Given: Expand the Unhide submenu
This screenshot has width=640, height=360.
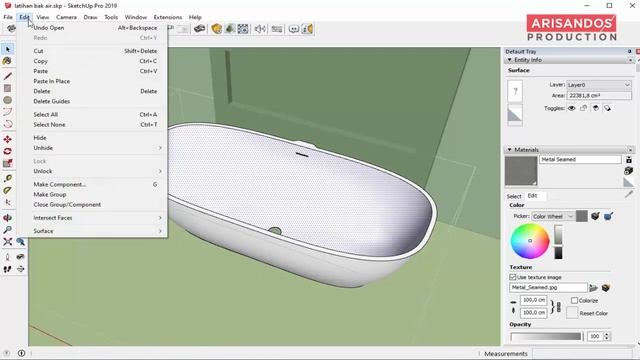Looking at the screenshot, I should point(97,148).
